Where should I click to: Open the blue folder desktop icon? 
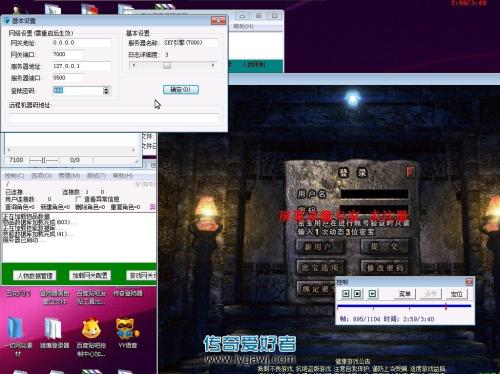(18, 335)
